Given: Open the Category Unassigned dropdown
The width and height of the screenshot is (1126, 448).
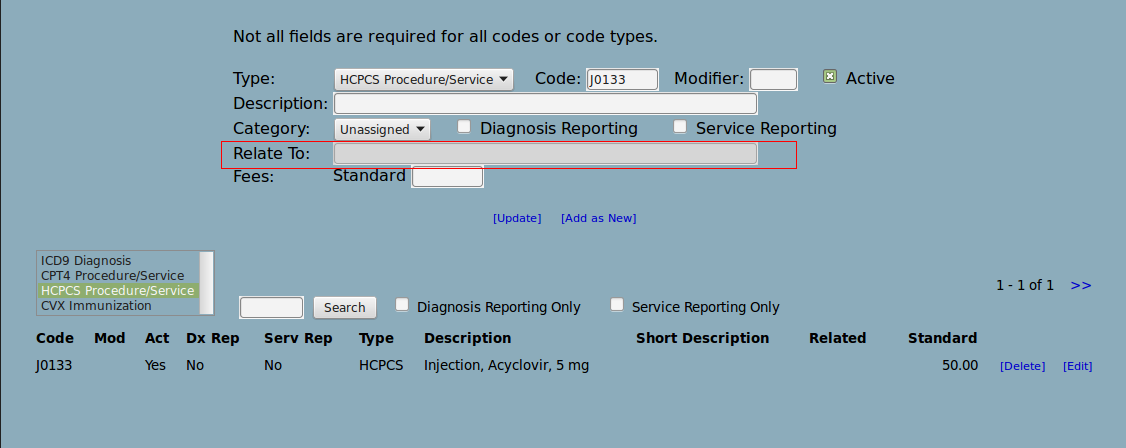Looking at the screenshot, I should (382, 129).
